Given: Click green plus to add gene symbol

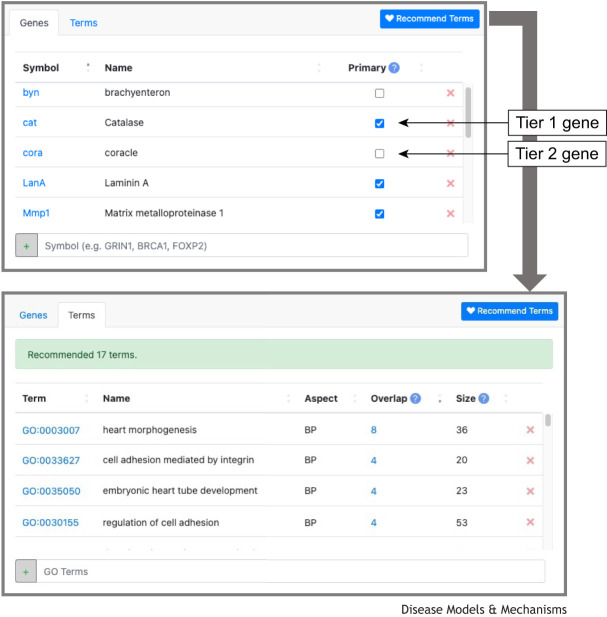Looking at the screenshot, I should (x=26, y=246).
